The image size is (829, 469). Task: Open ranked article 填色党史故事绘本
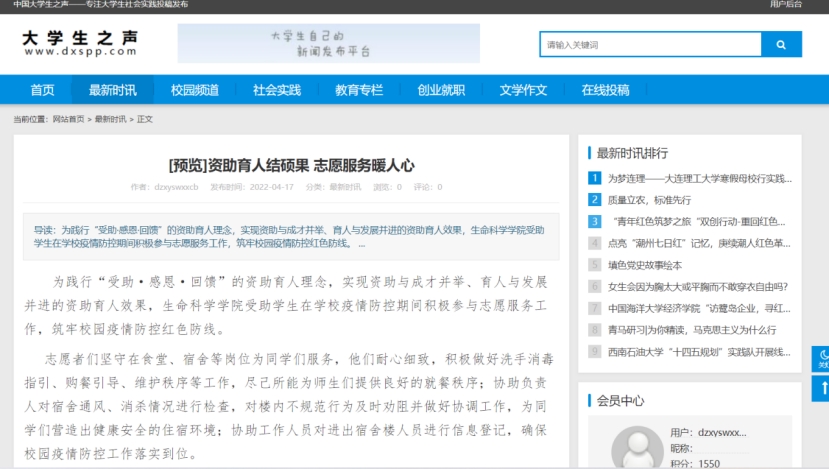pos(644,265)
